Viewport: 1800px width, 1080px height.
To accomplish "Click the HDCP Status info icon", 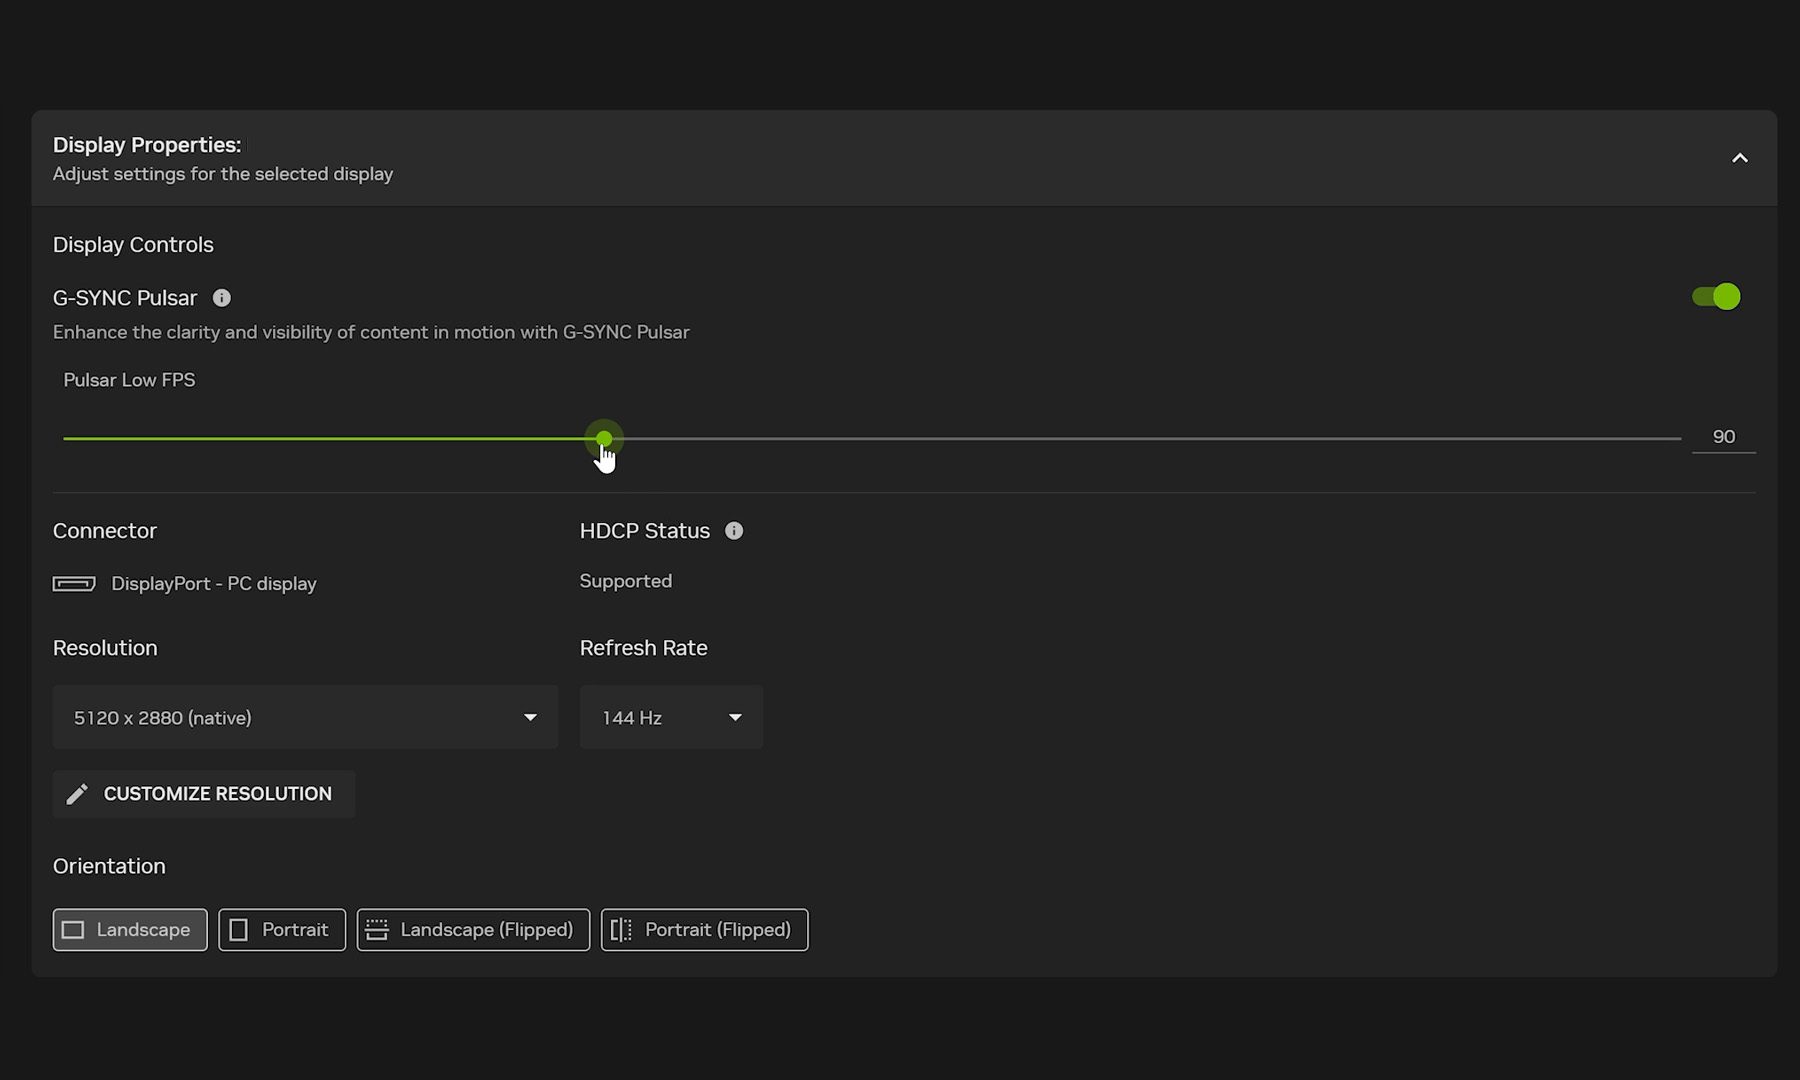I will [734, 531].
